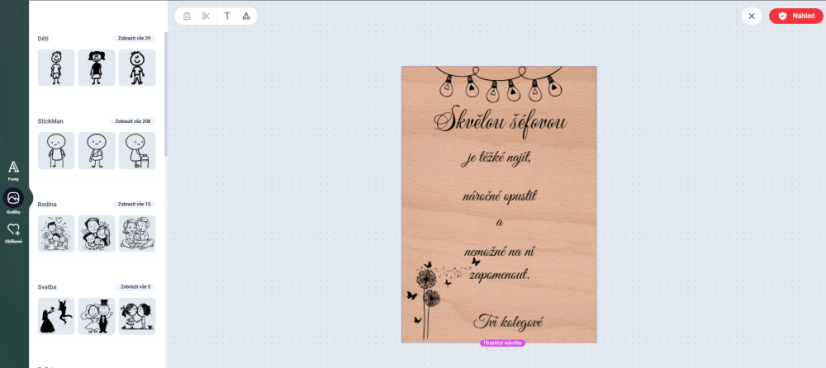Add StickMan with arm sling graphic
The height and width of the screenshot is (368, 826).
tap(96, 151)
